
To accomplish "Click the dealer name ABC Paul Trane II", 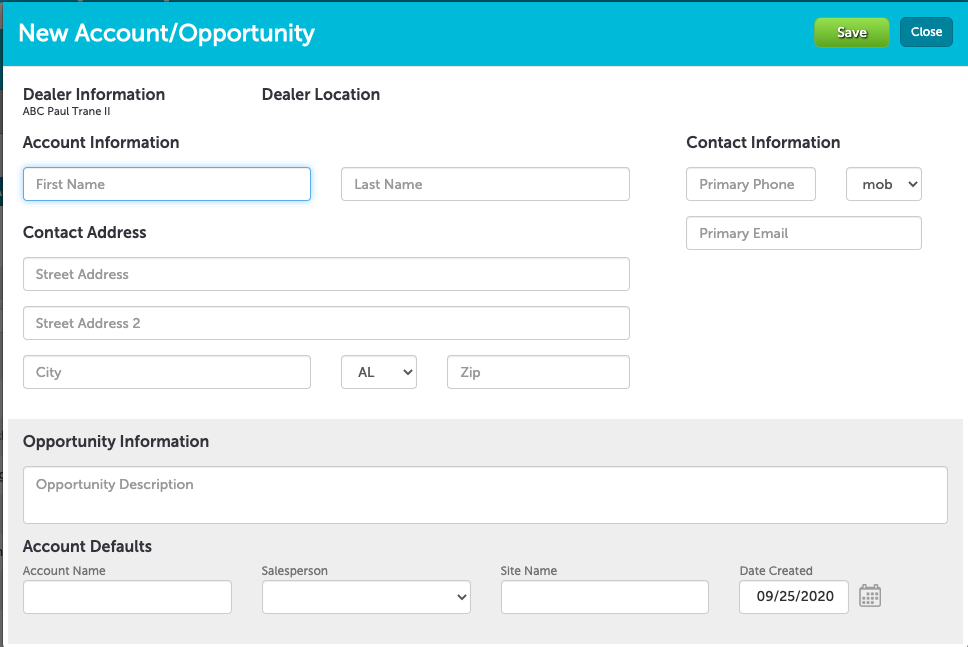I will tap(67, 111).
